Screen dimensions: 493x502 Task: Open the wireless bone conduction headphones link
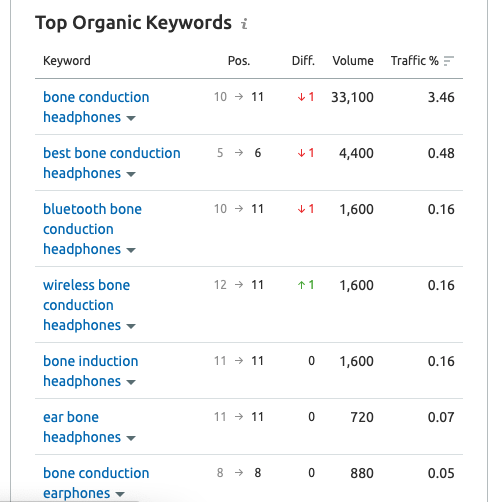[86, 305]
